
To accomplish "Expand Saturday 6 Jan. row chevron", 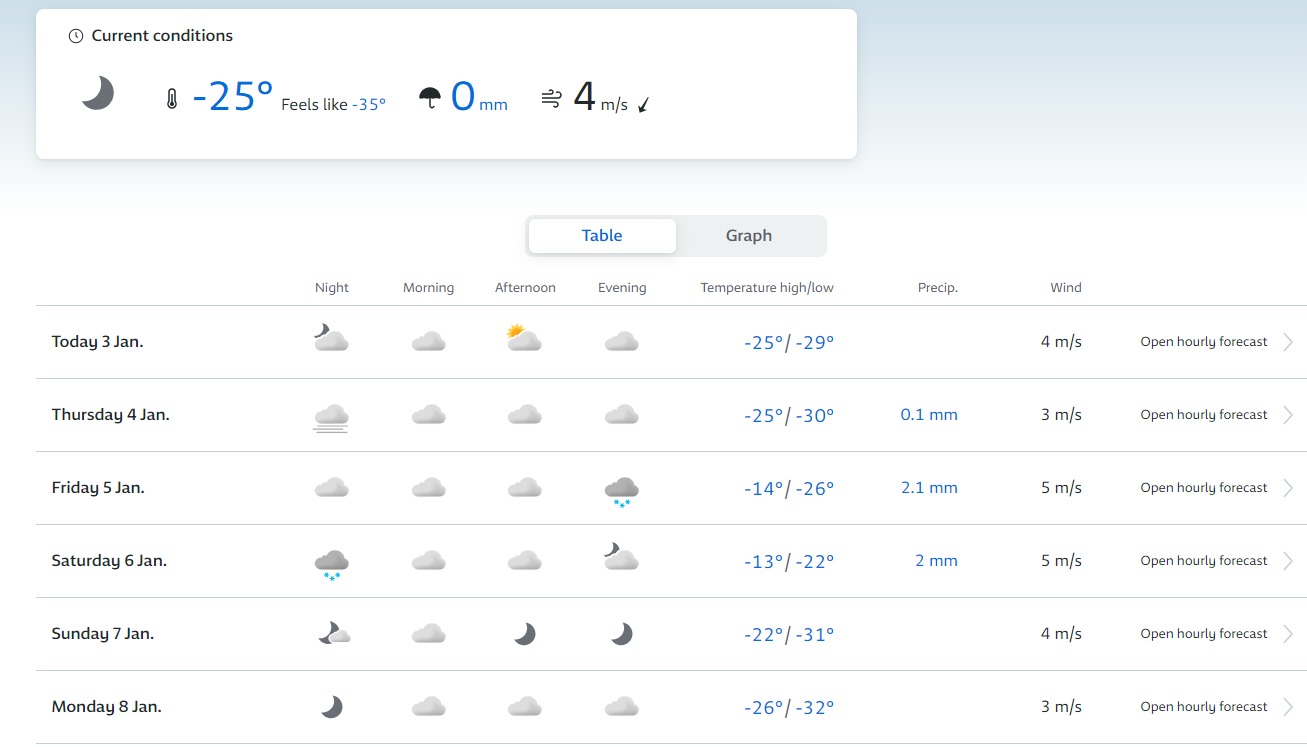I will [1288, 561].
